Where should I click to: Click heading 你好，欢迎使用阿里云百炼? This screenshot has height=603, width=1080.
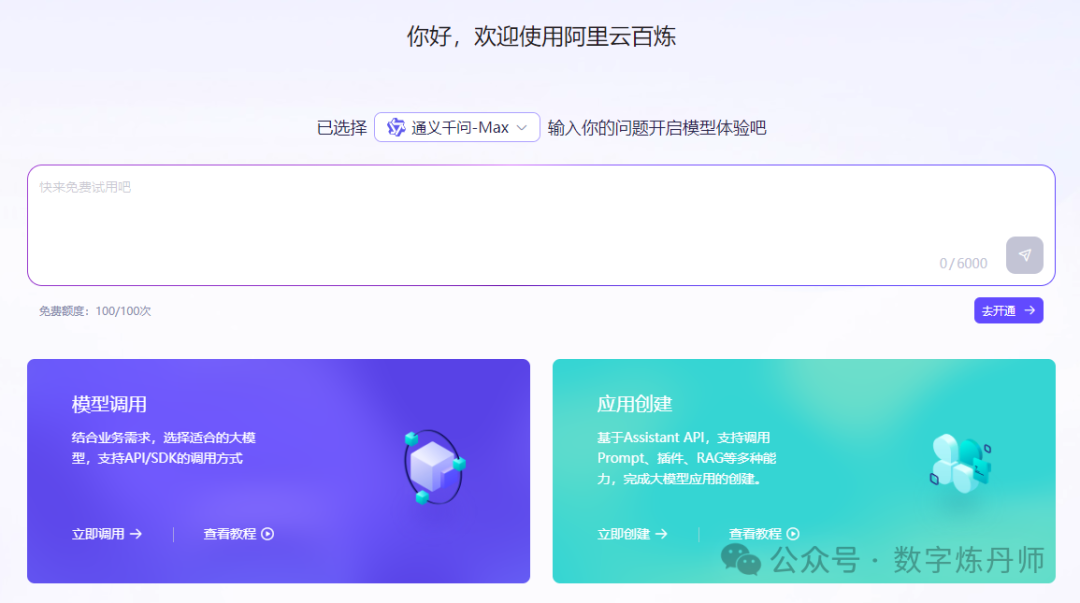pos(541,36)
